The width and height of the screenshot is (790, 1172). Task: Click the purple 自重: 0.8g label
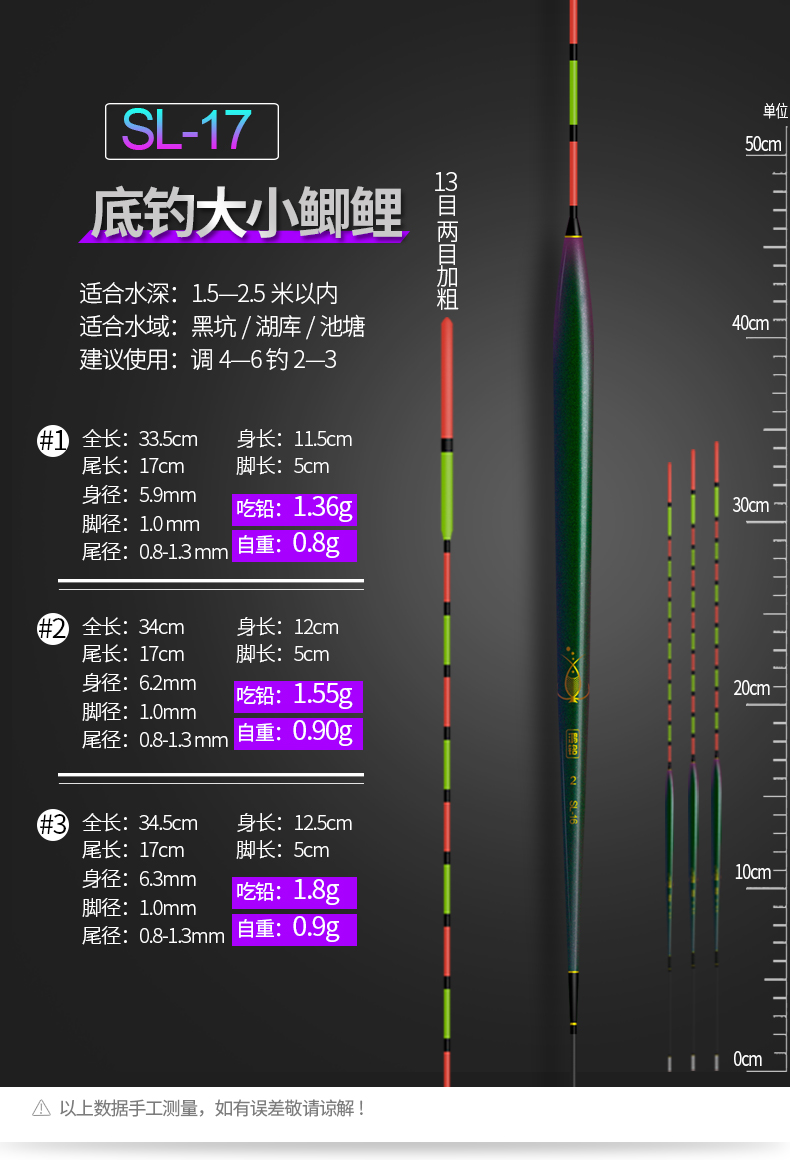point(294,545)
